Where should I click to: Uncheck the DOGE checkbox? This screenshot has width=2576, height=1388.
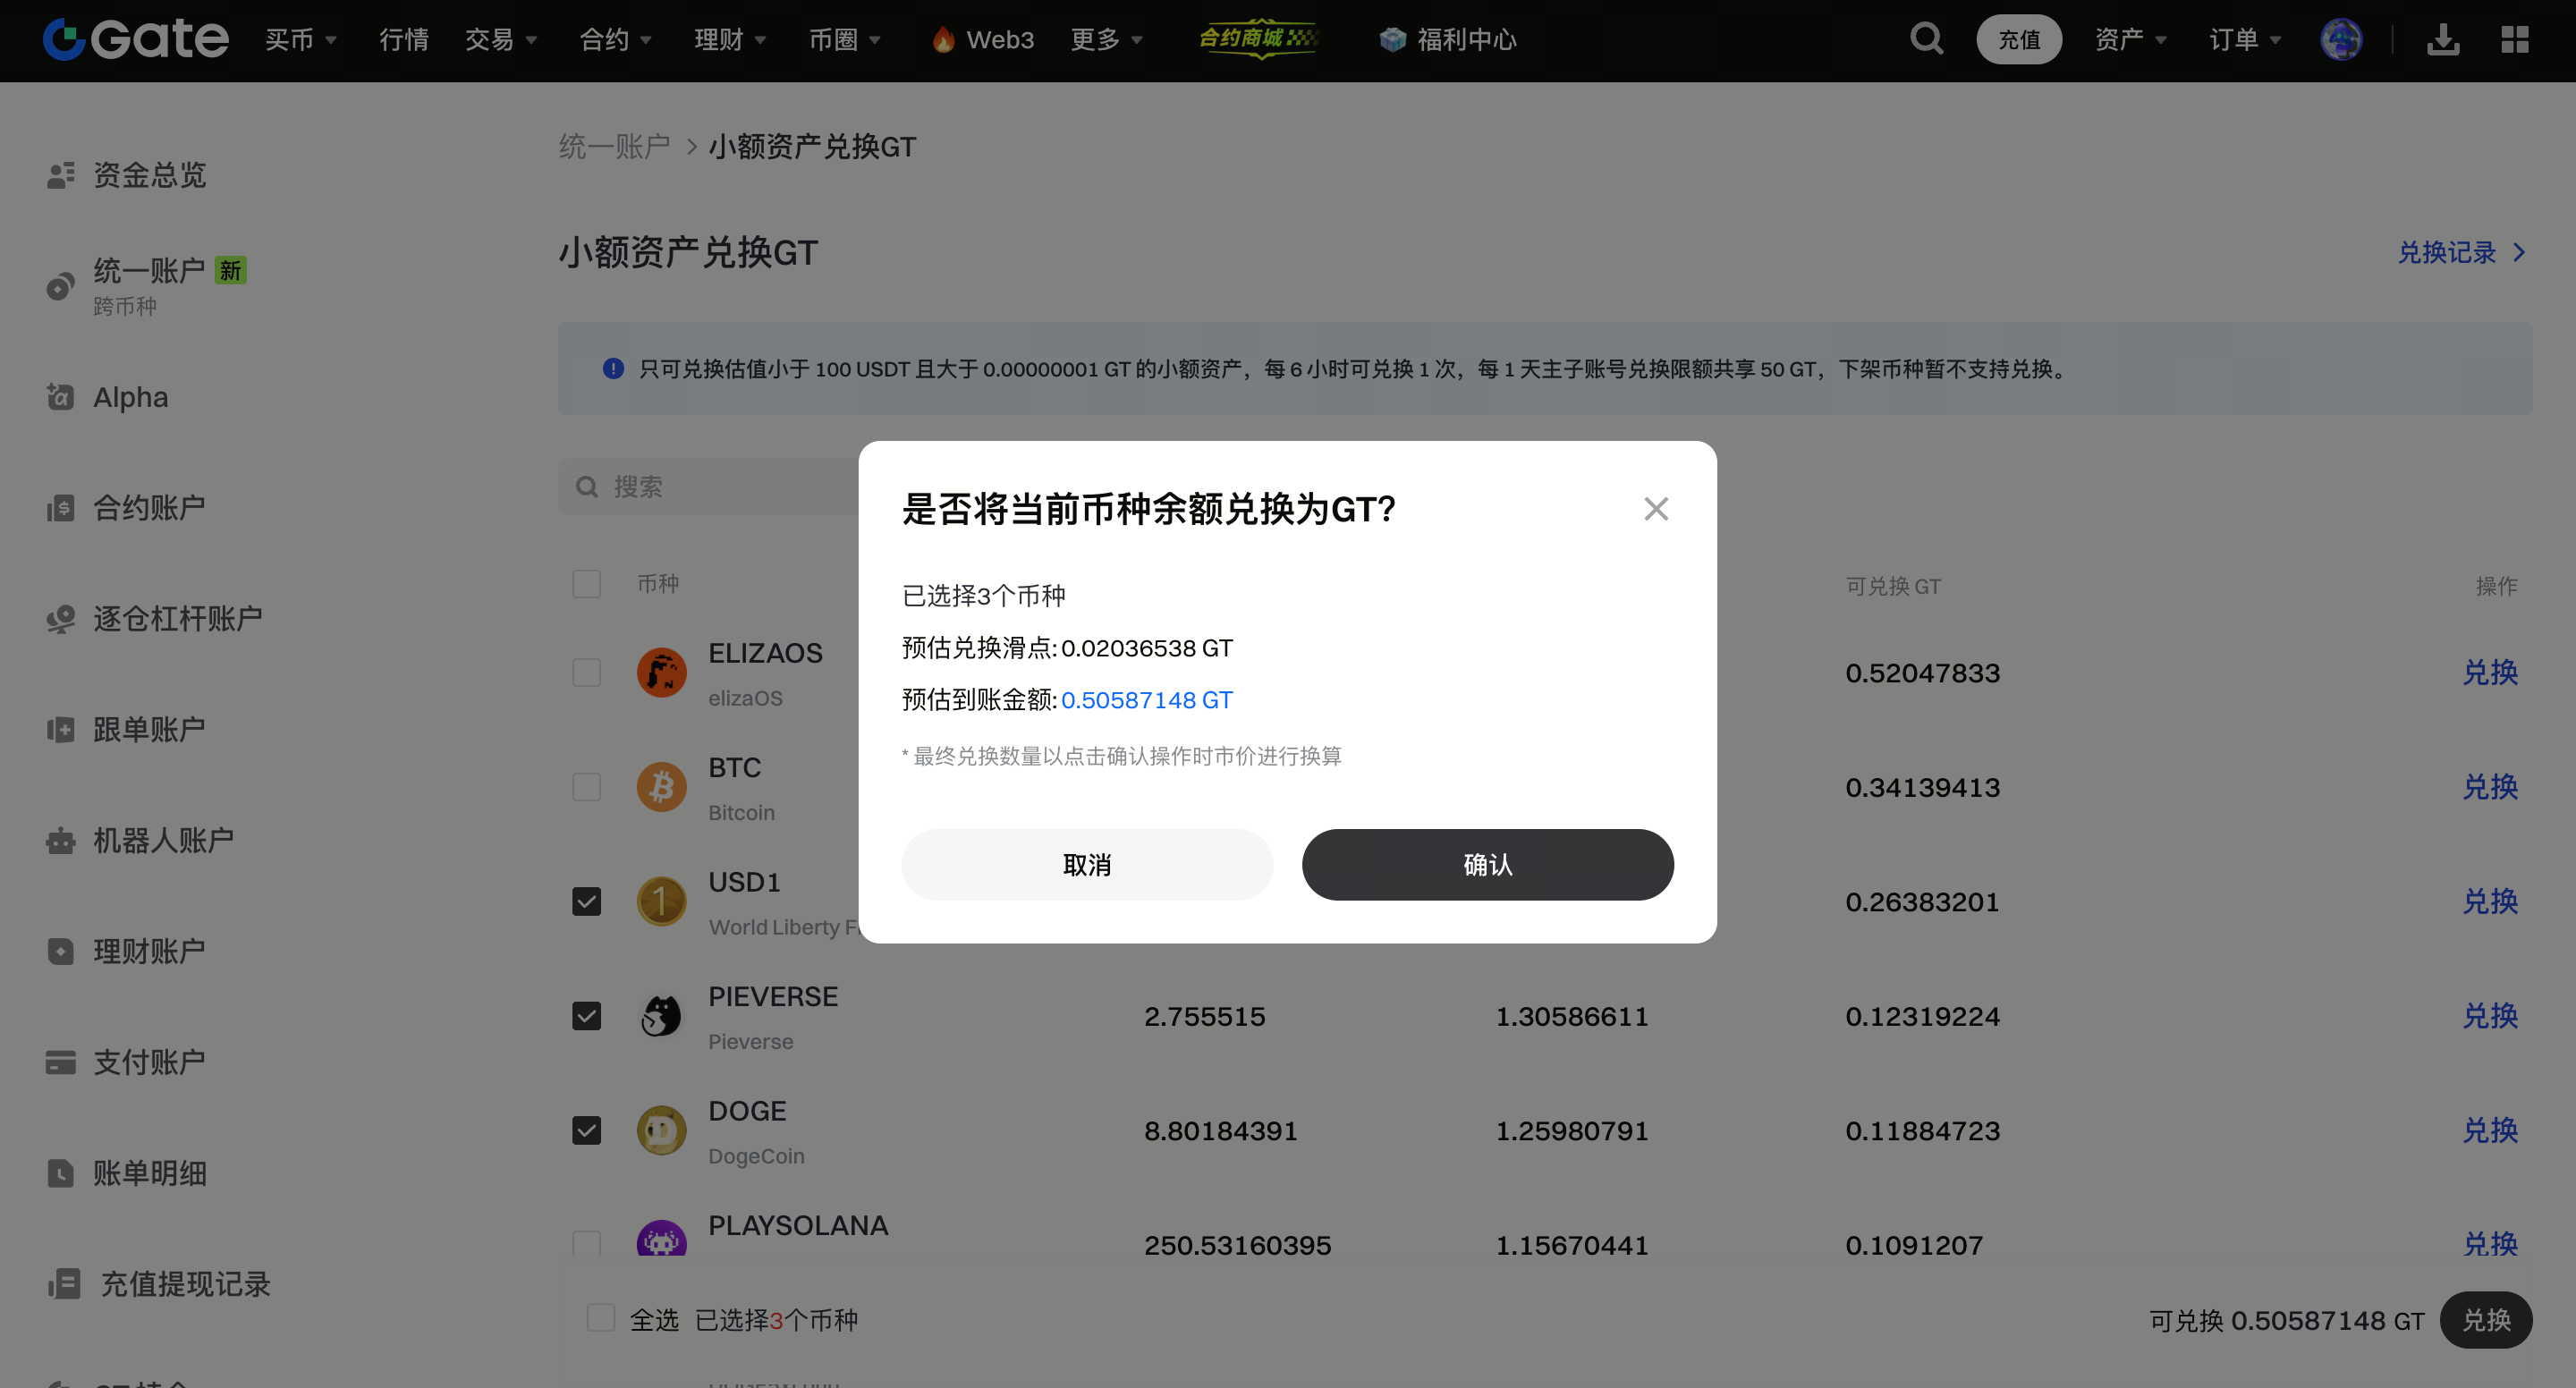pos(587,1130)
